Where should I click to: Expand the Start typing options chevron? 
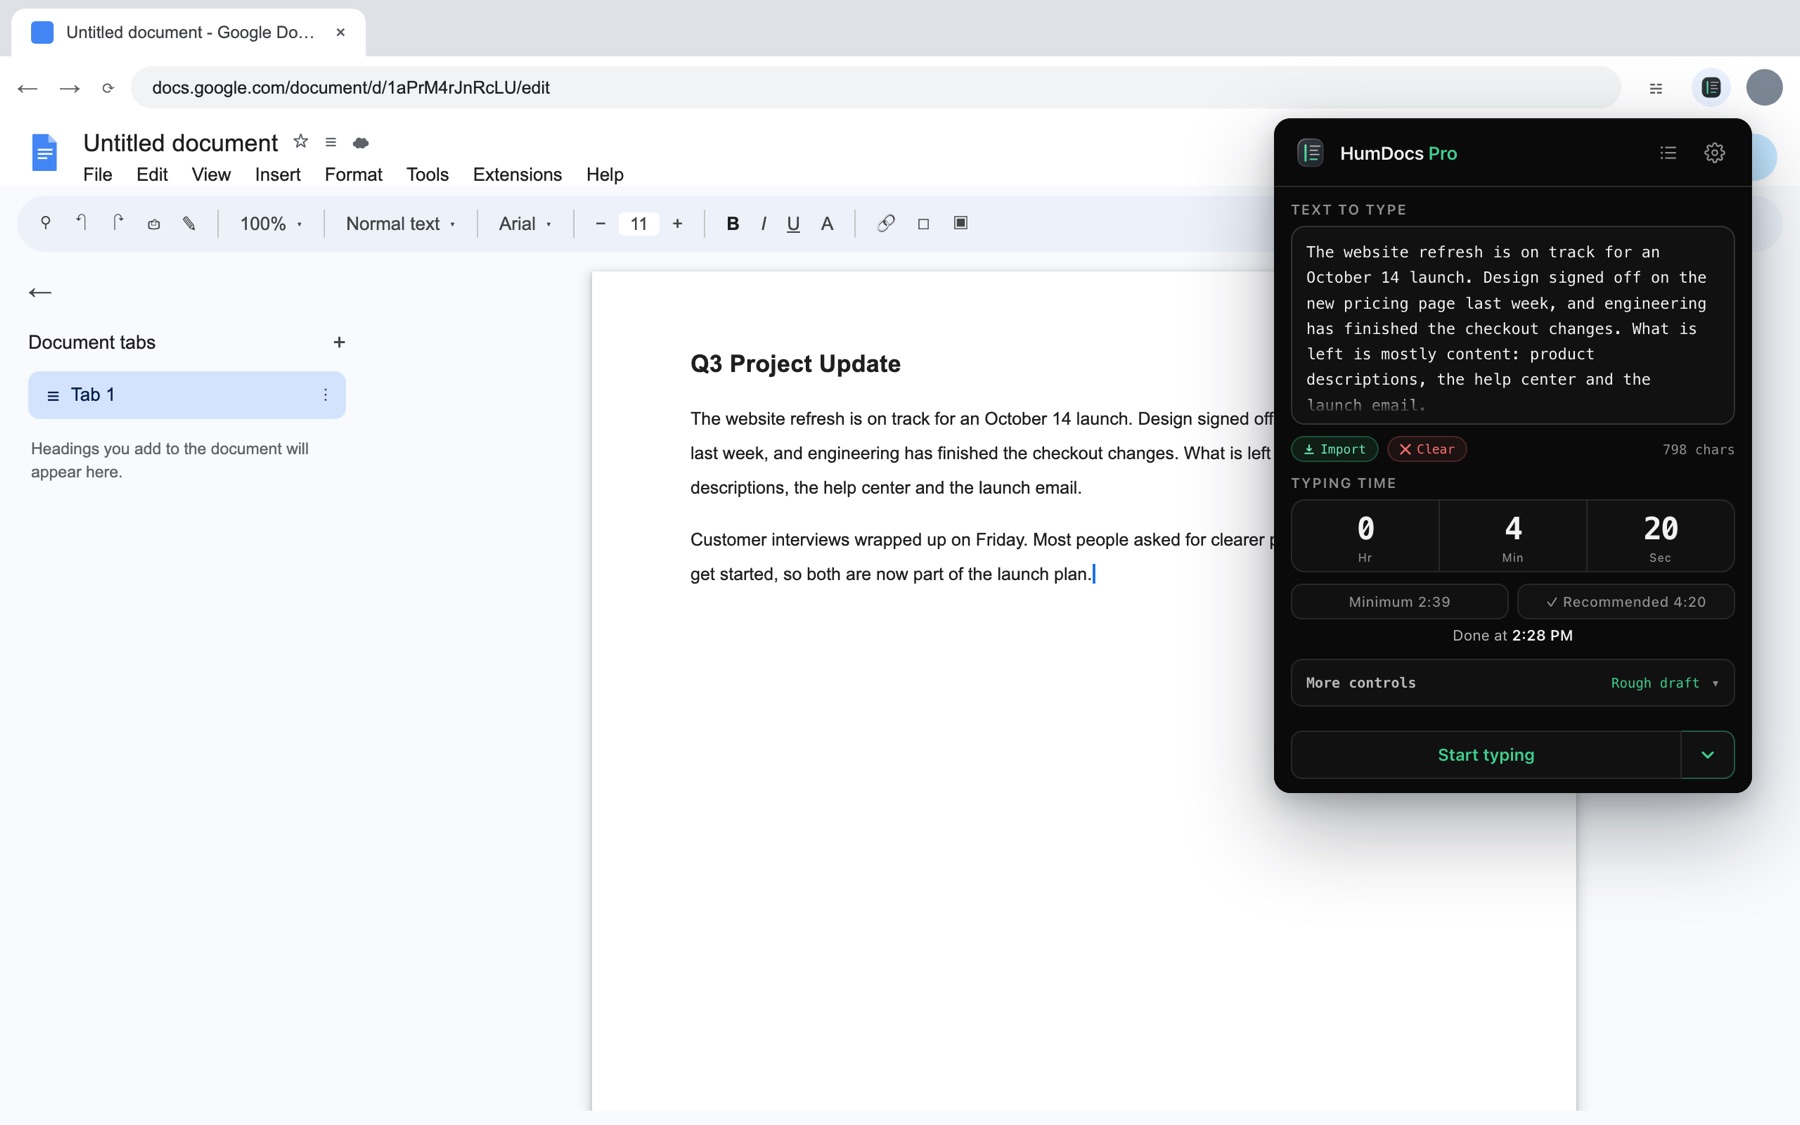[x=1707, y=755]
